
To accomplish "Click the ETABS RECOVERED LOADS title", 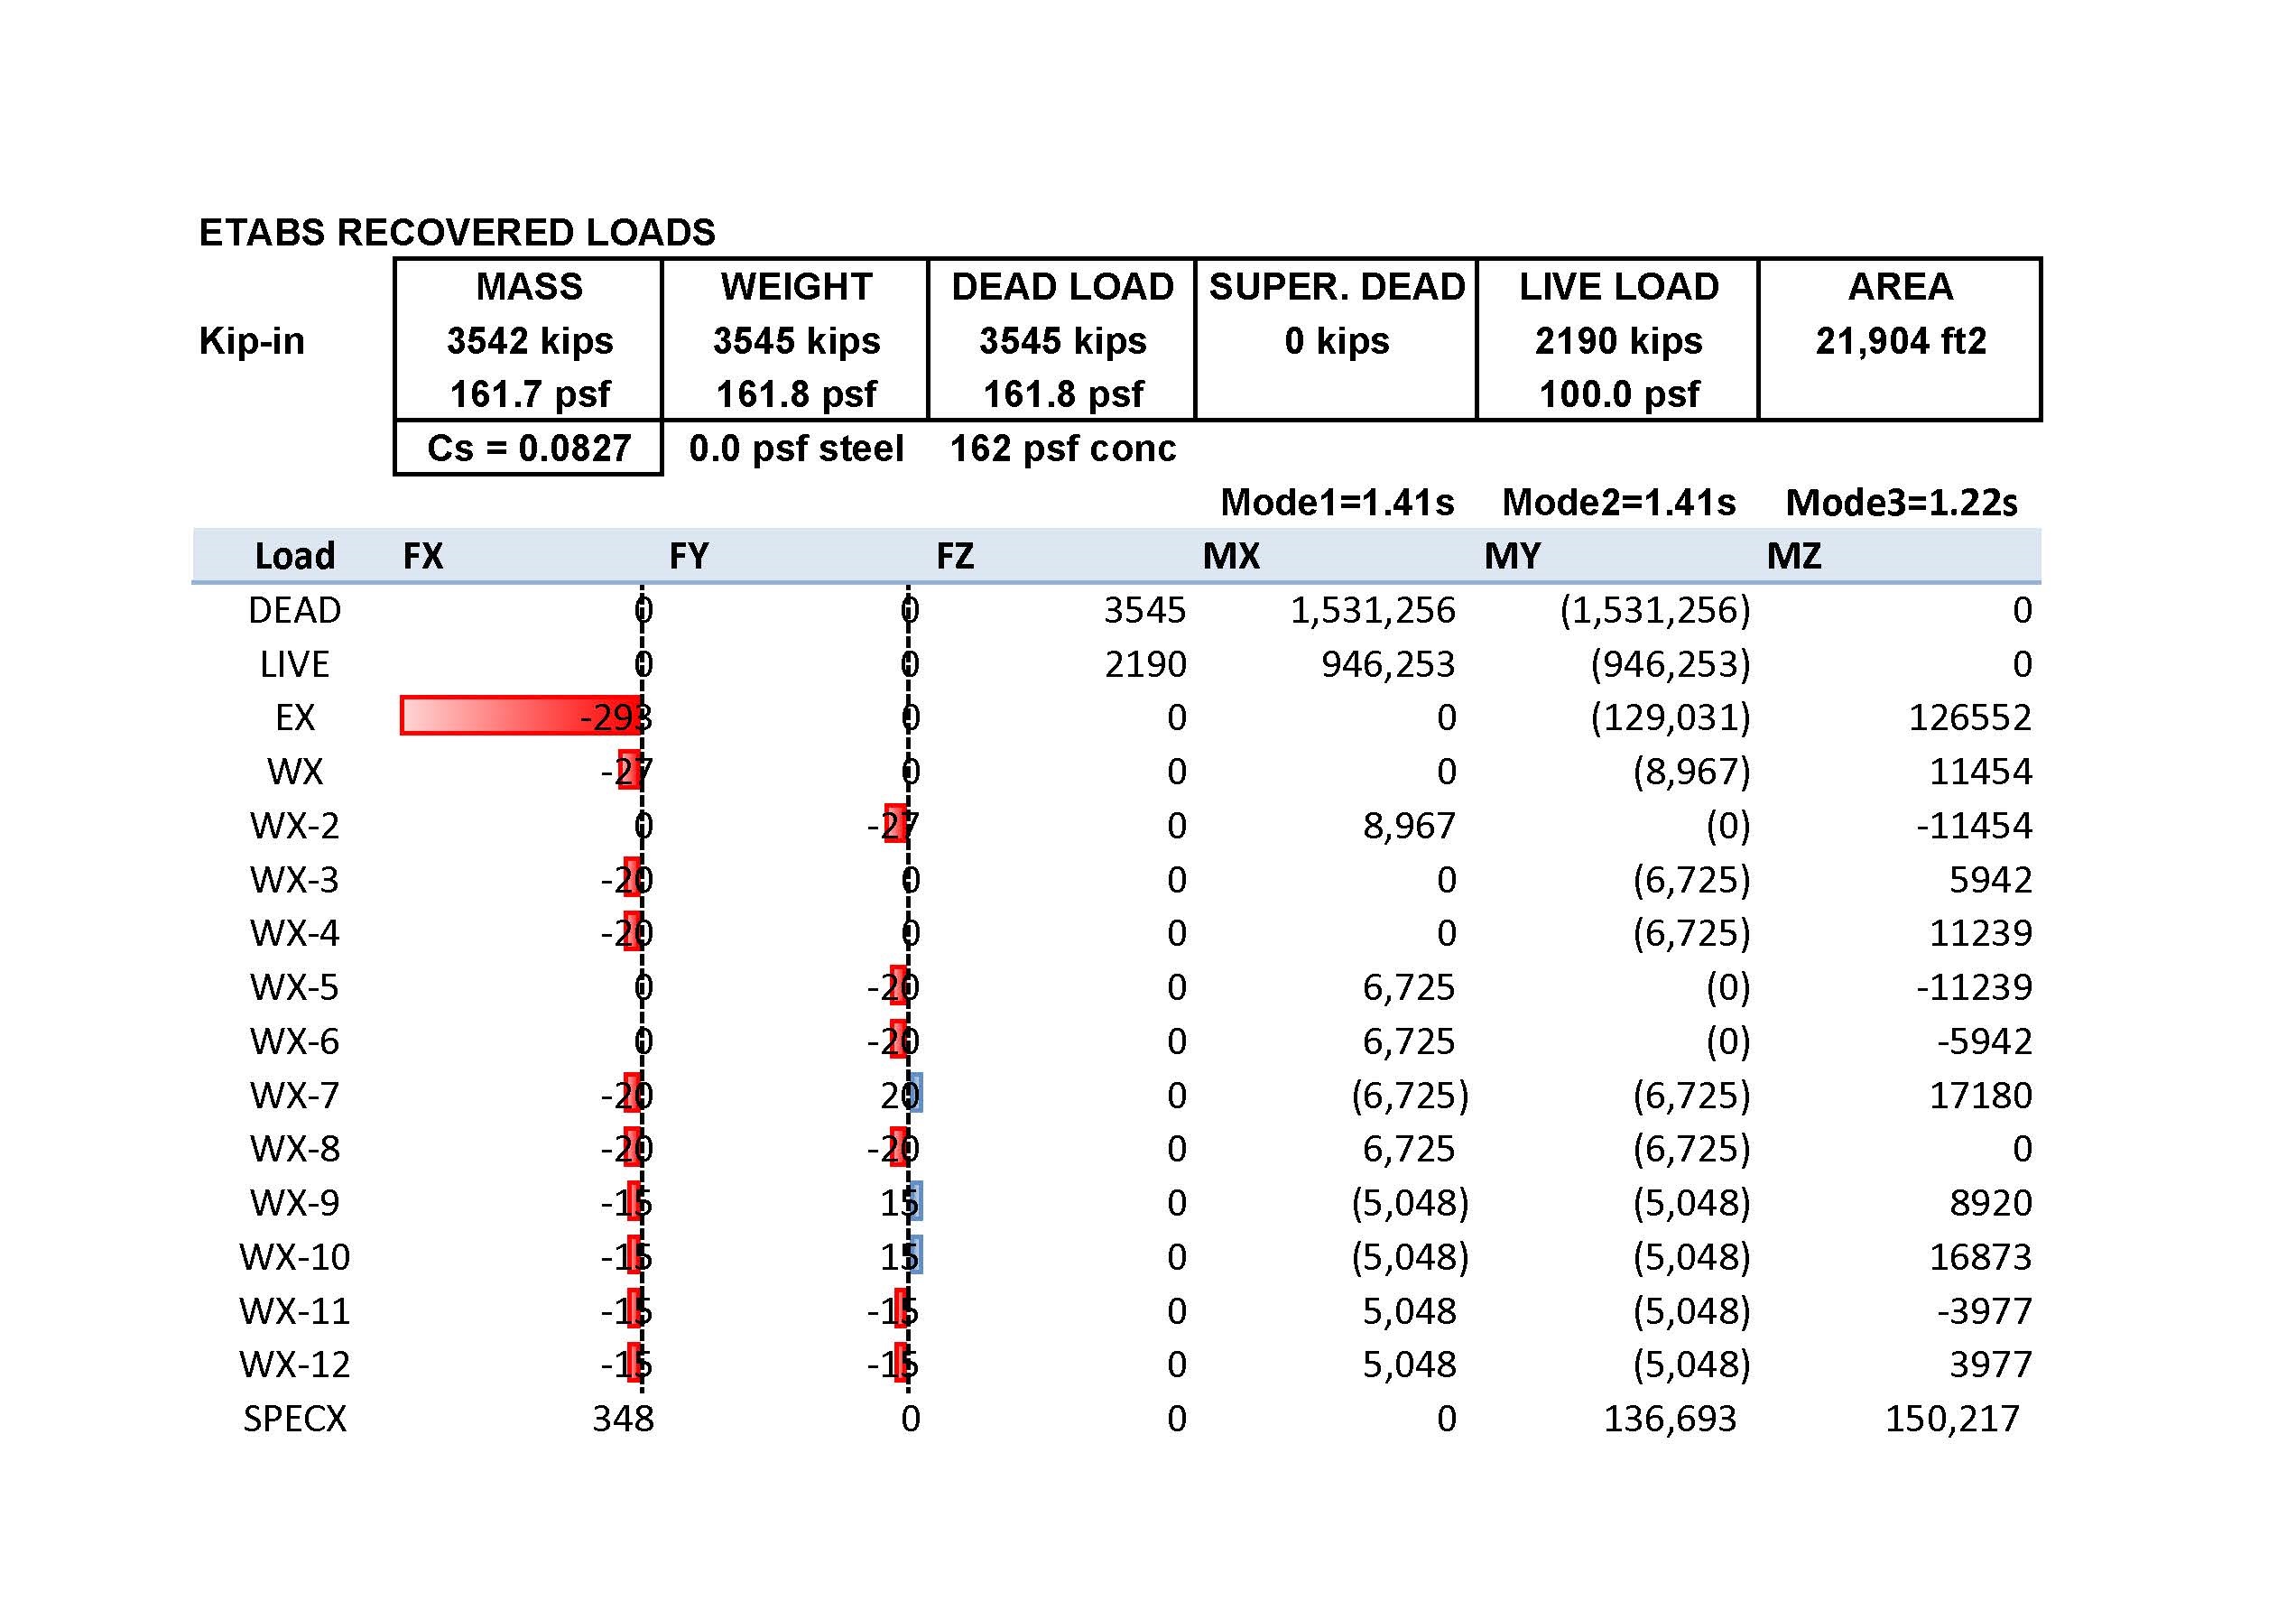I will (x=457, y=233).
